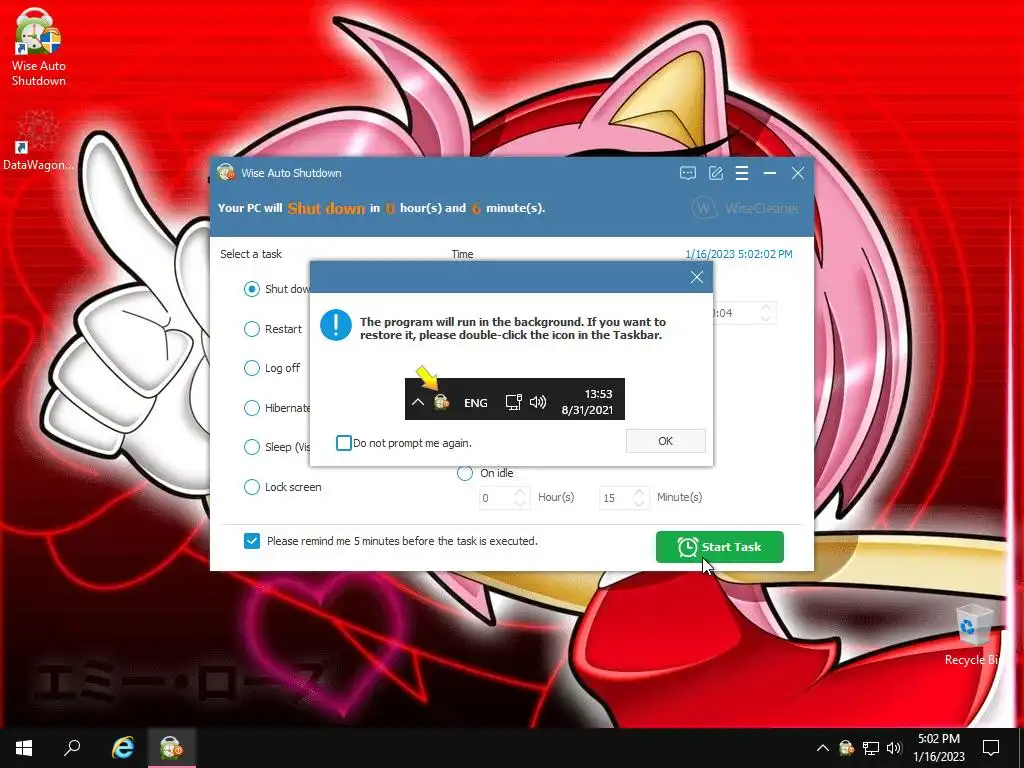
Task: Open the taskbar clock and date
Action: (x=938, y=748)
